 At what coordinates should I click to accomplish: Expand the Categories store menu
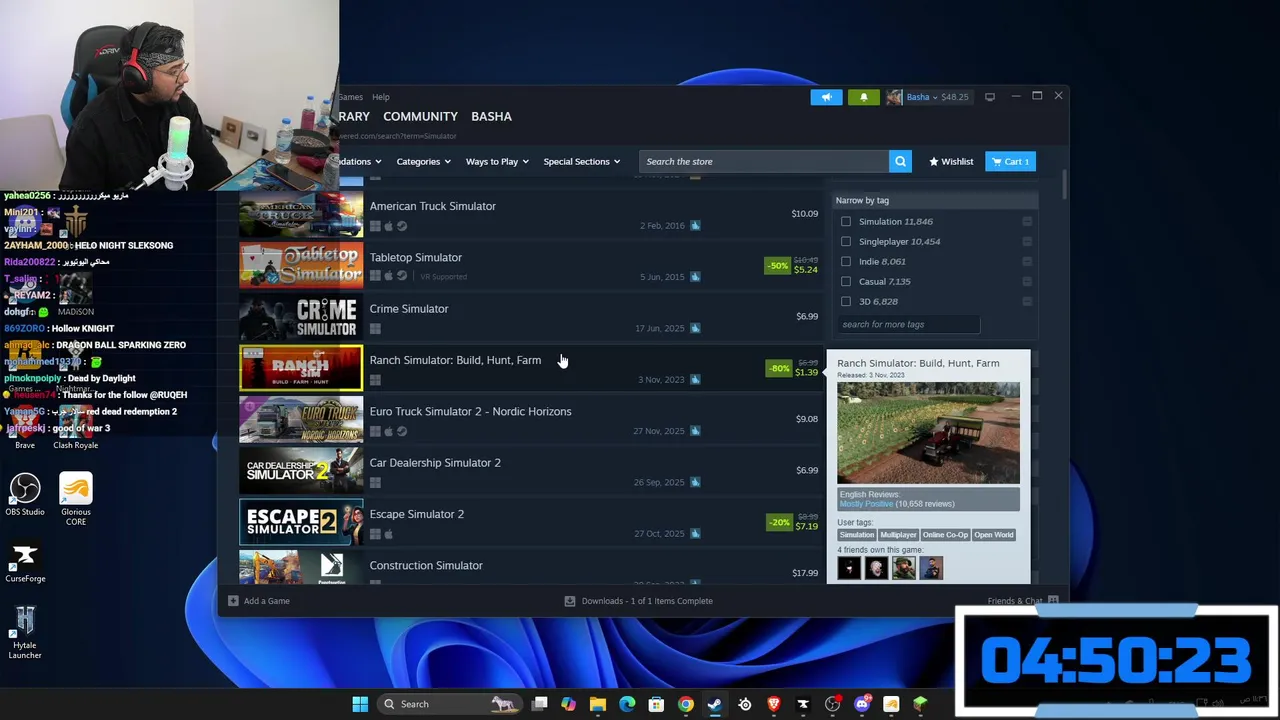tap(423, 161)
